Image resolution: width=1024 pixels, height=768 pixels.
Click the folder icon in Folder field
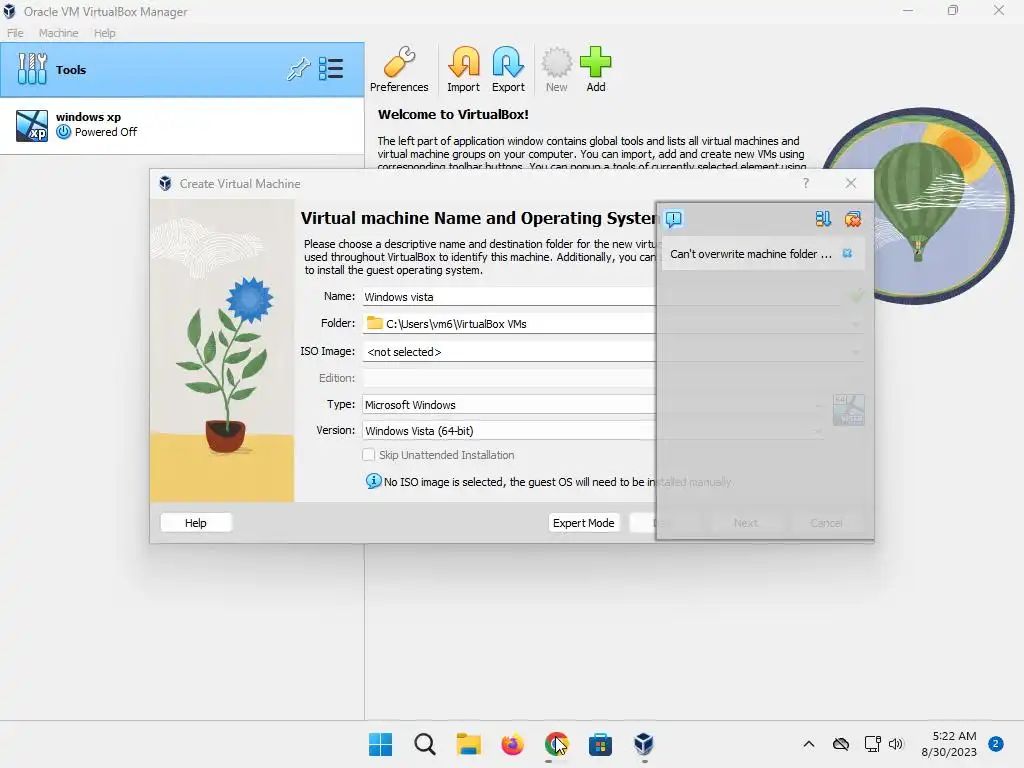375,323
